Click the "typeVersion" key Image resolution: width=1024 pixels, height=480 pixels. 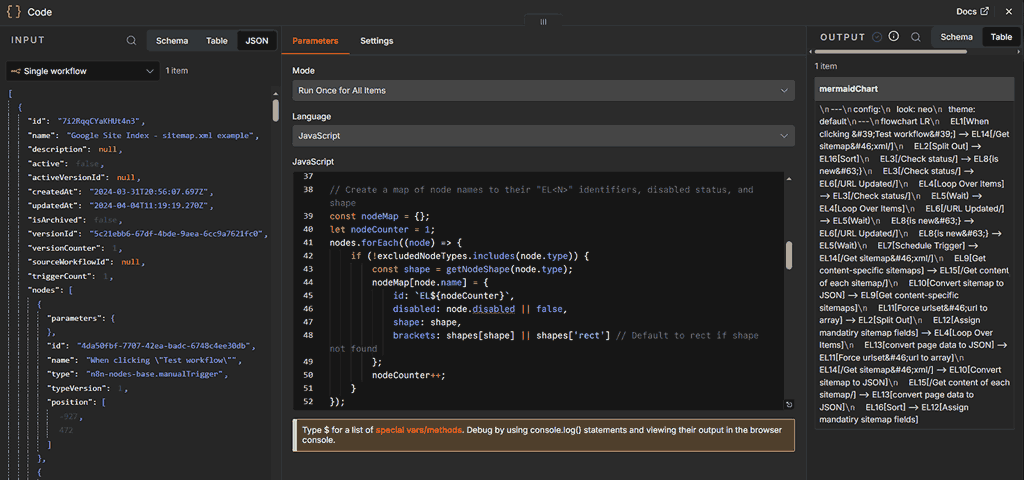pos(74,389)
